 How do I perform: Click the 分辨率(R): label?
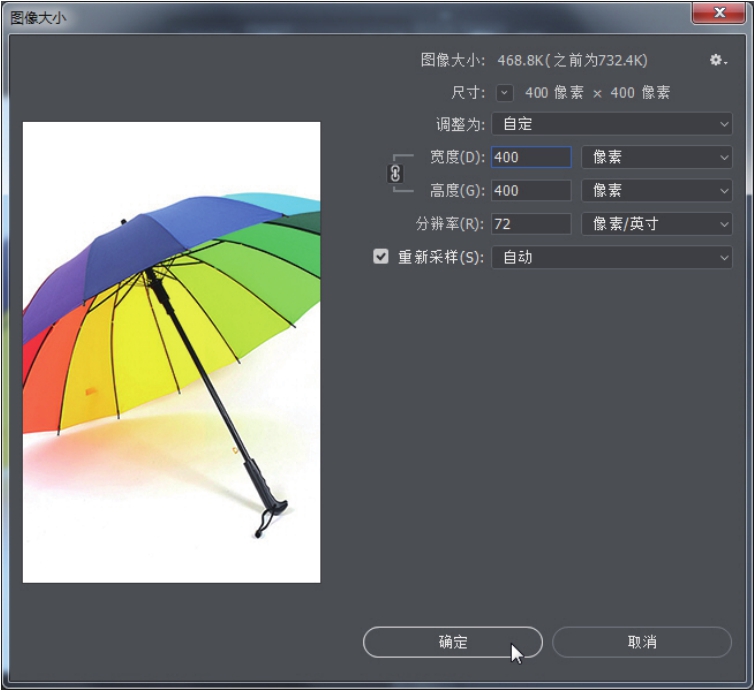(x=450, y=224)
